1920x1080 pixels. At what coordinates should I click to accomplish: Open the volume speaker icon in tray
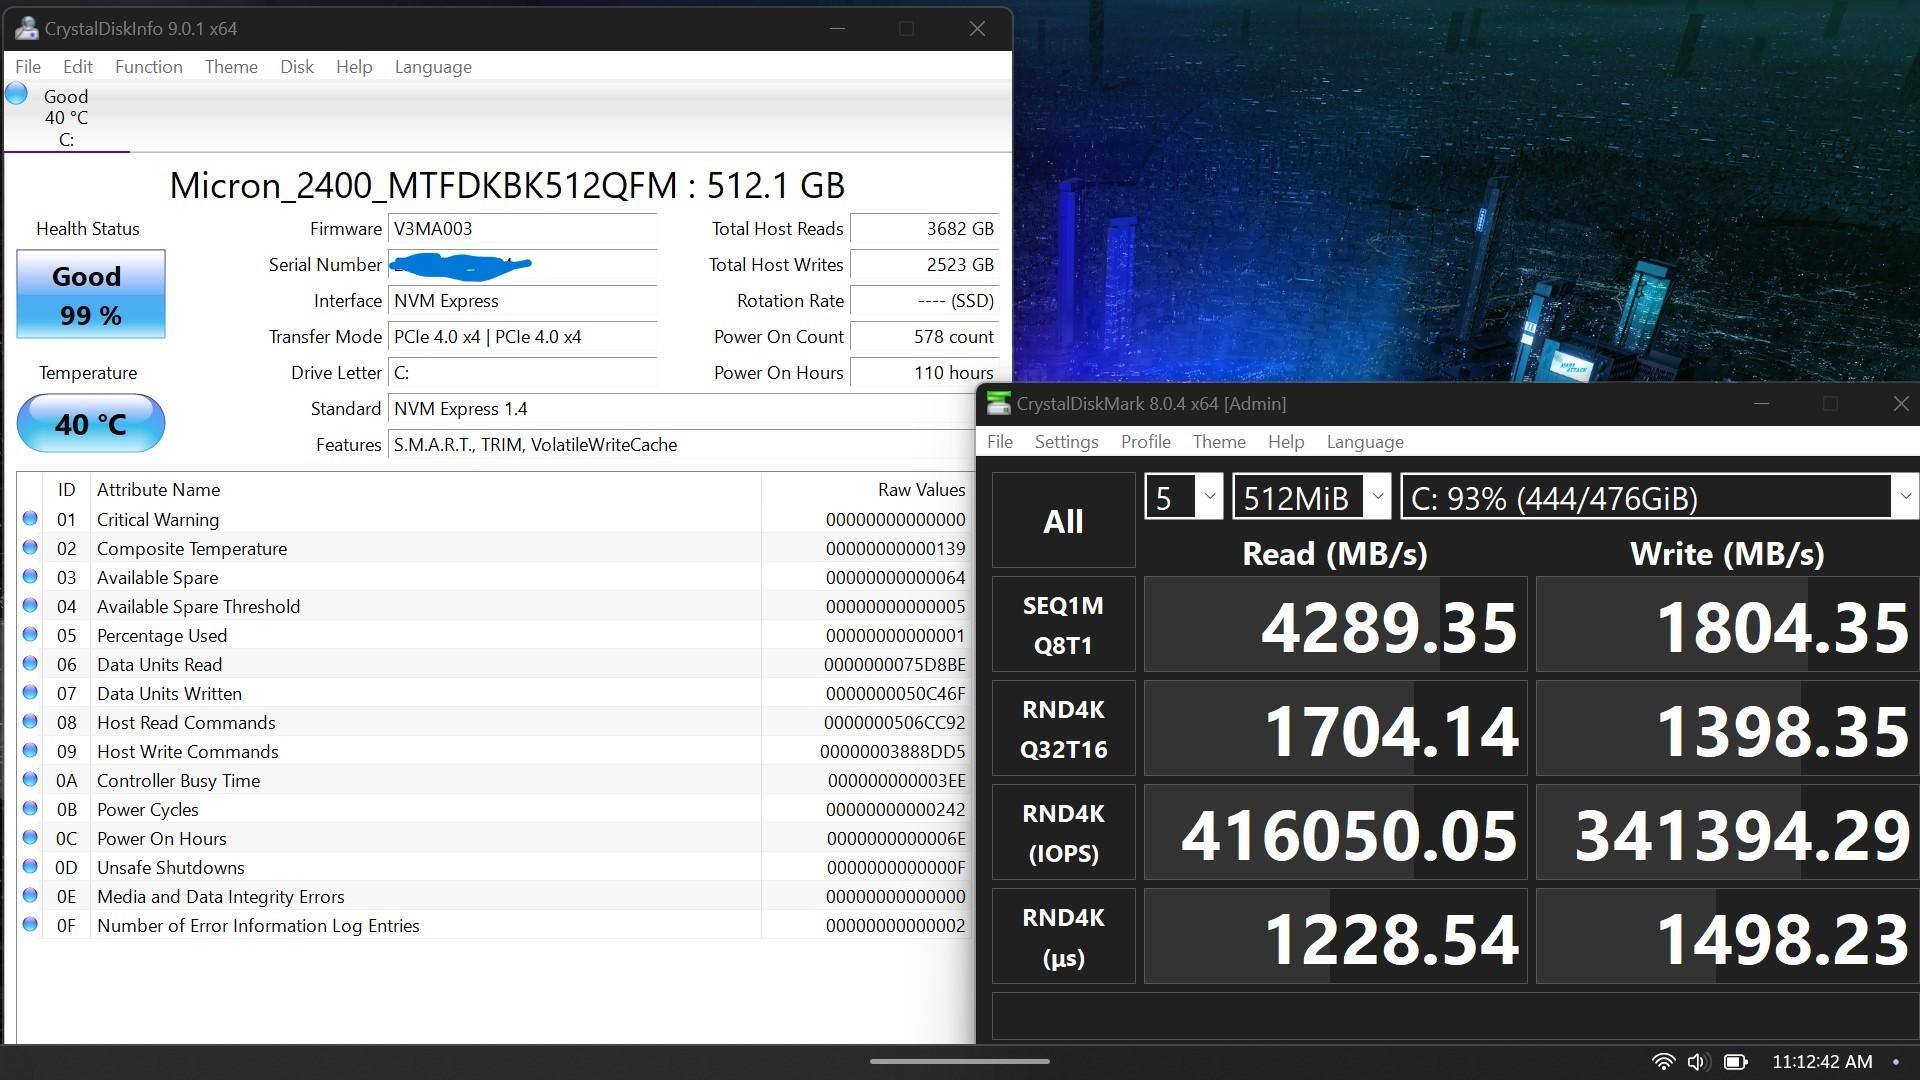[x=1697, y=1061]
